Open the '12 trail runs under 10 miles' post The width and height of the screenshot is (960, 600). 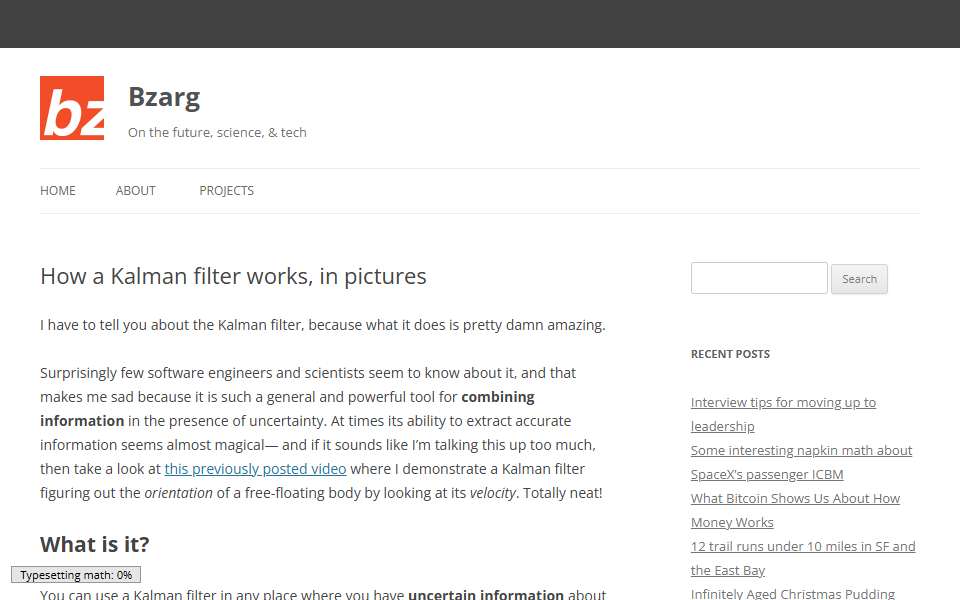click(803, 558)
